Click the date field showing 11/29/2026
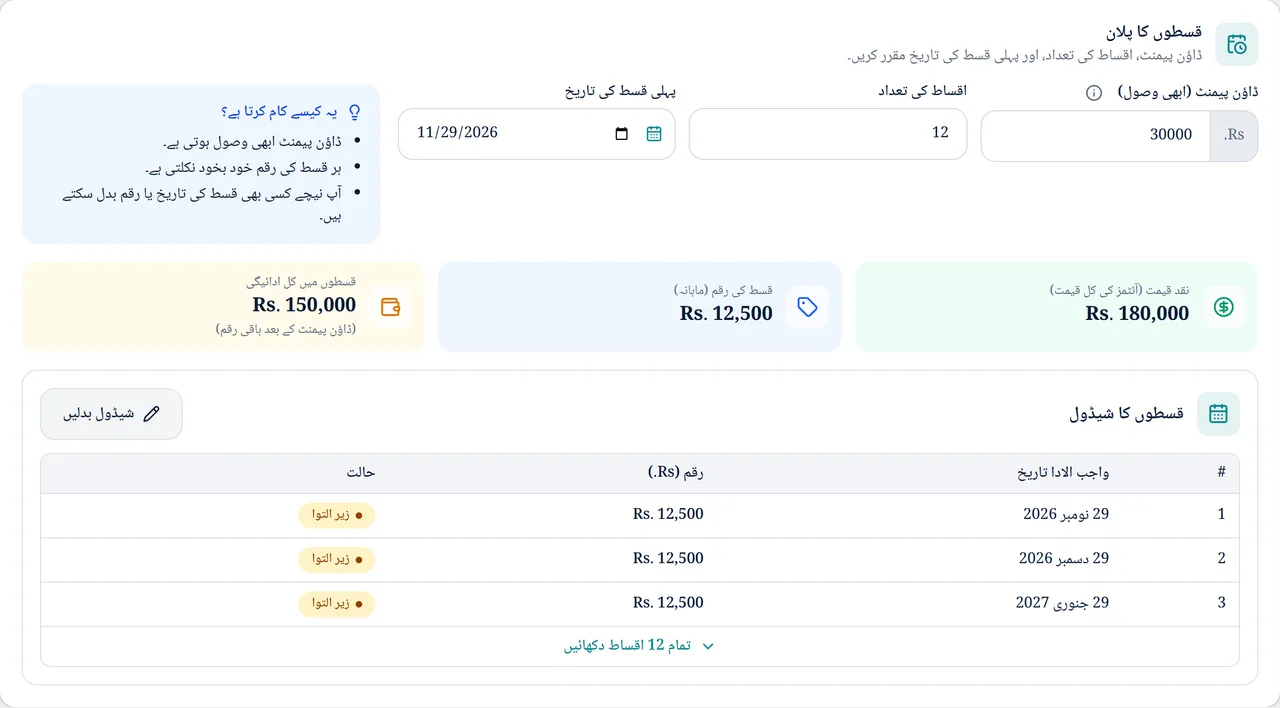 click(537, 134)
